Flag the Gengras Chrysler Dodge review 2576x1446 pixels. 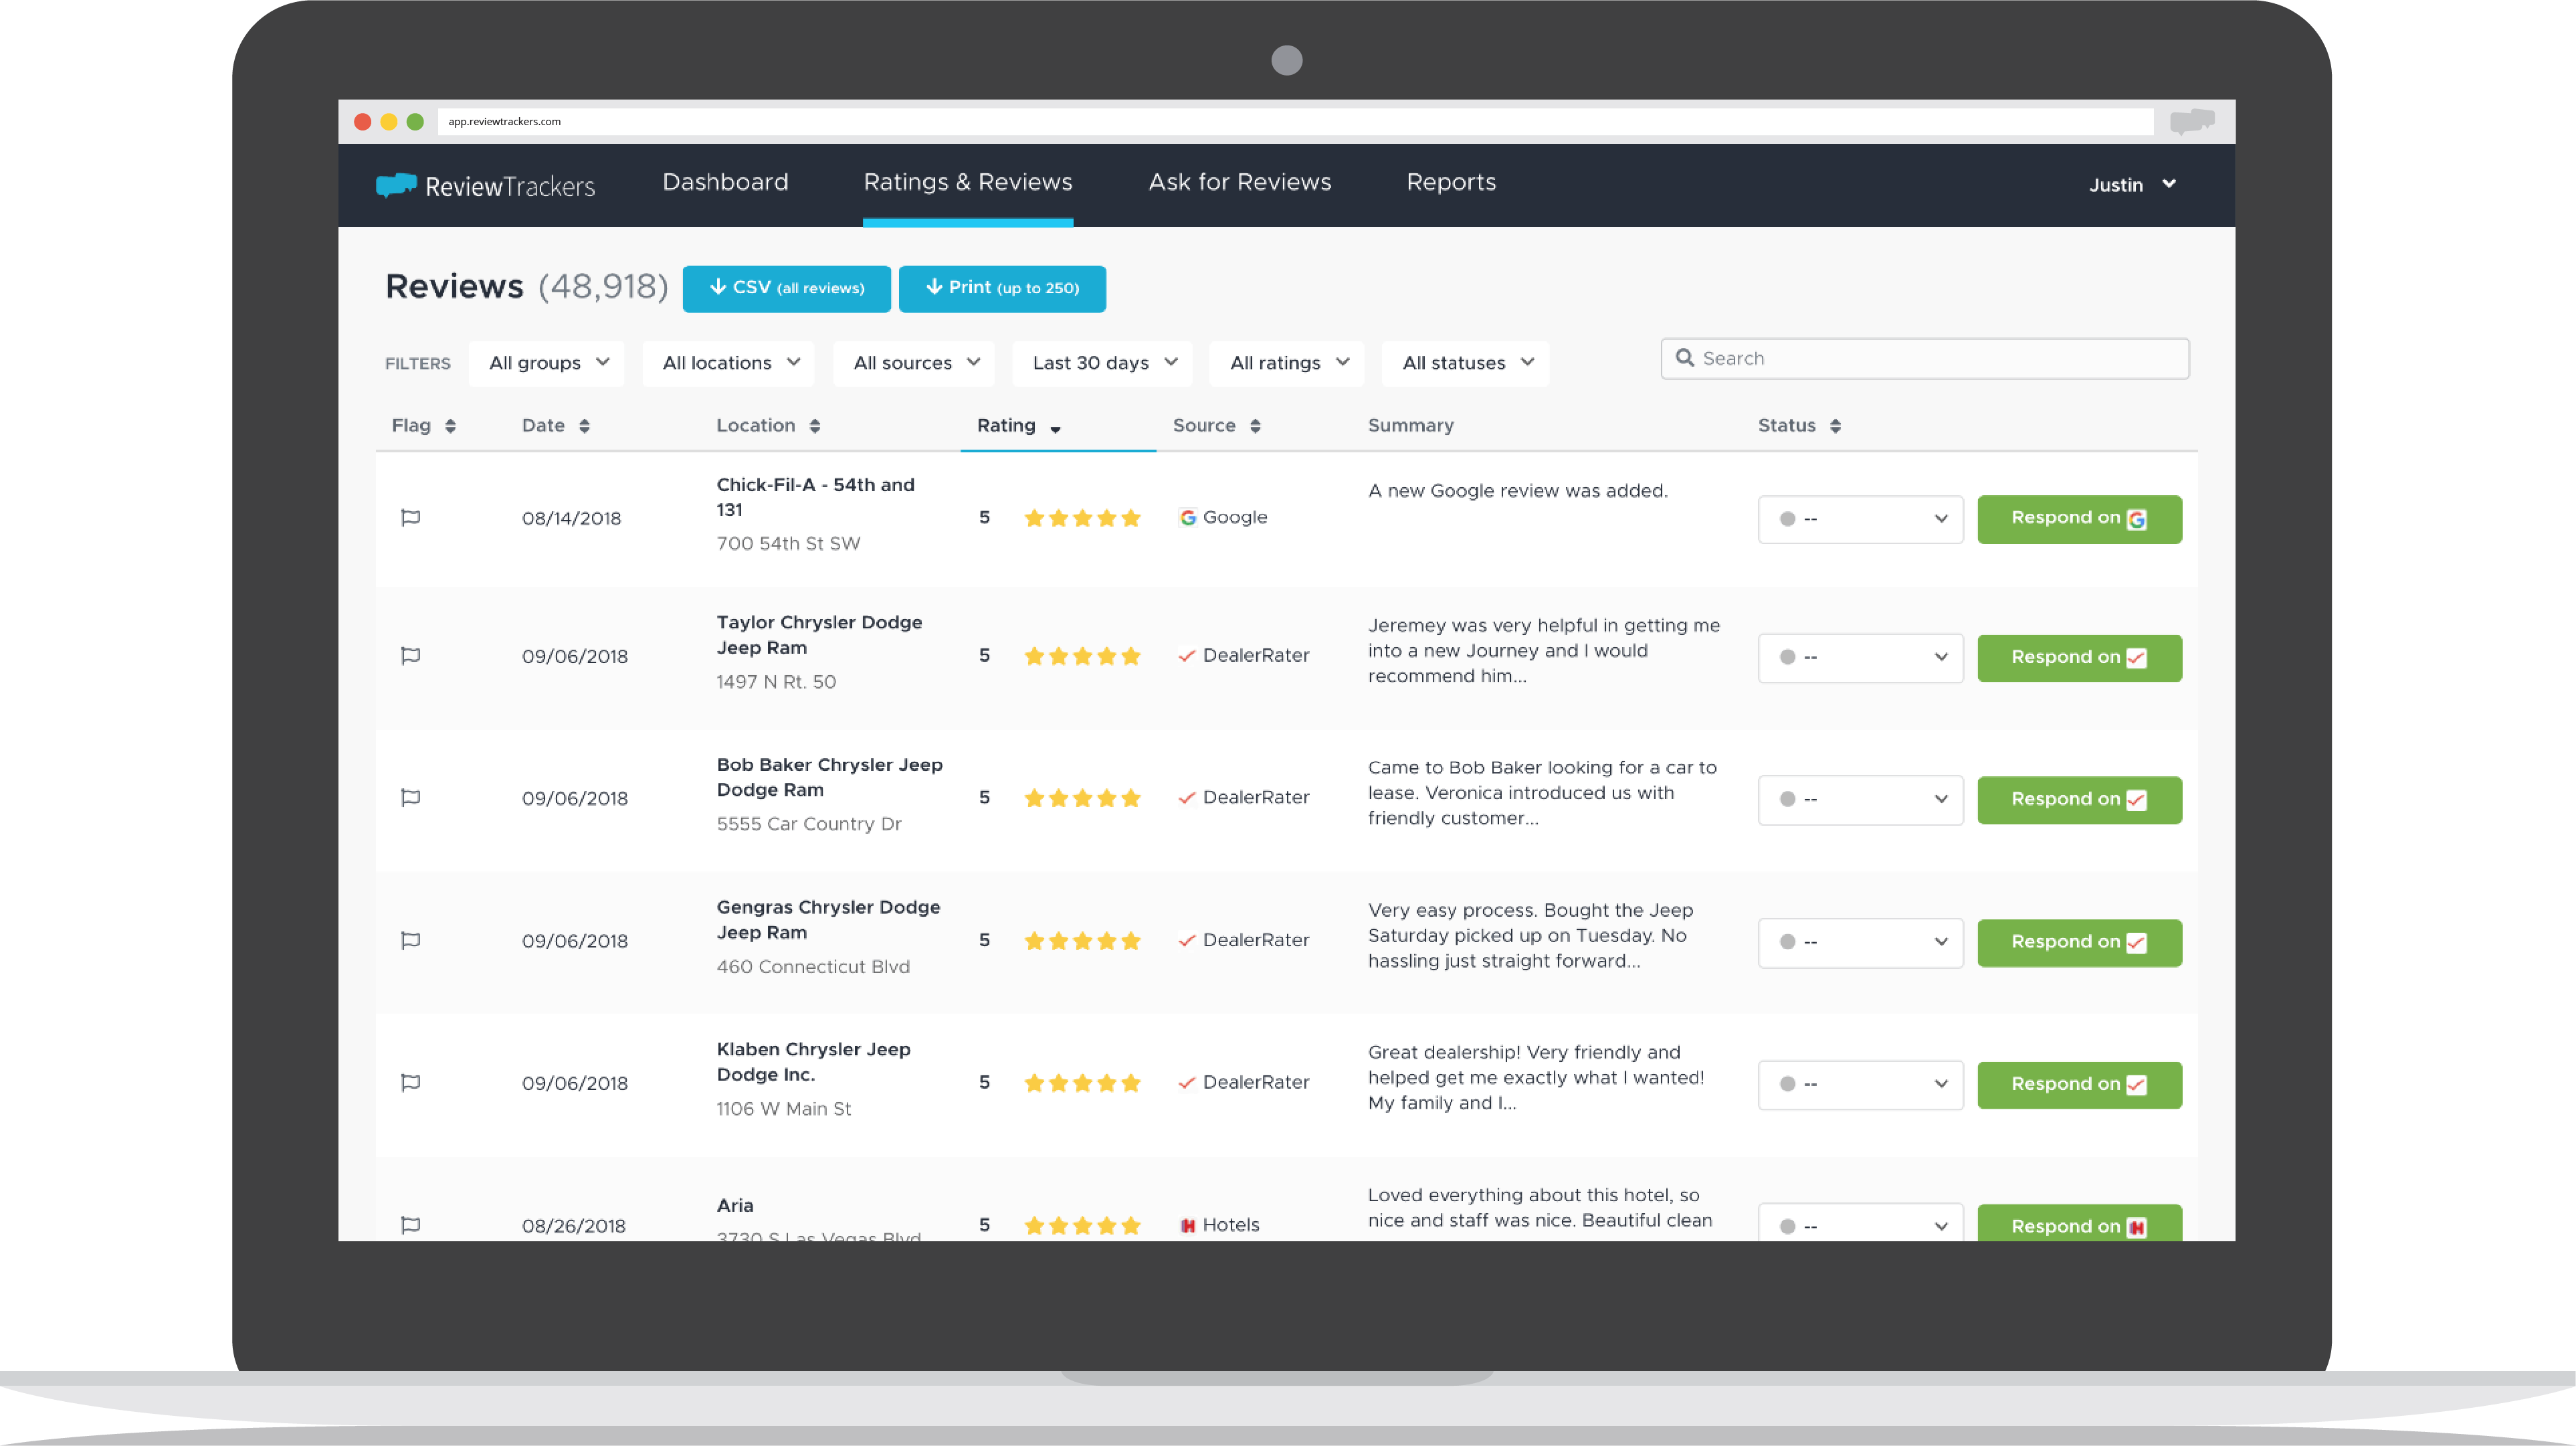(x=410, y=941)
